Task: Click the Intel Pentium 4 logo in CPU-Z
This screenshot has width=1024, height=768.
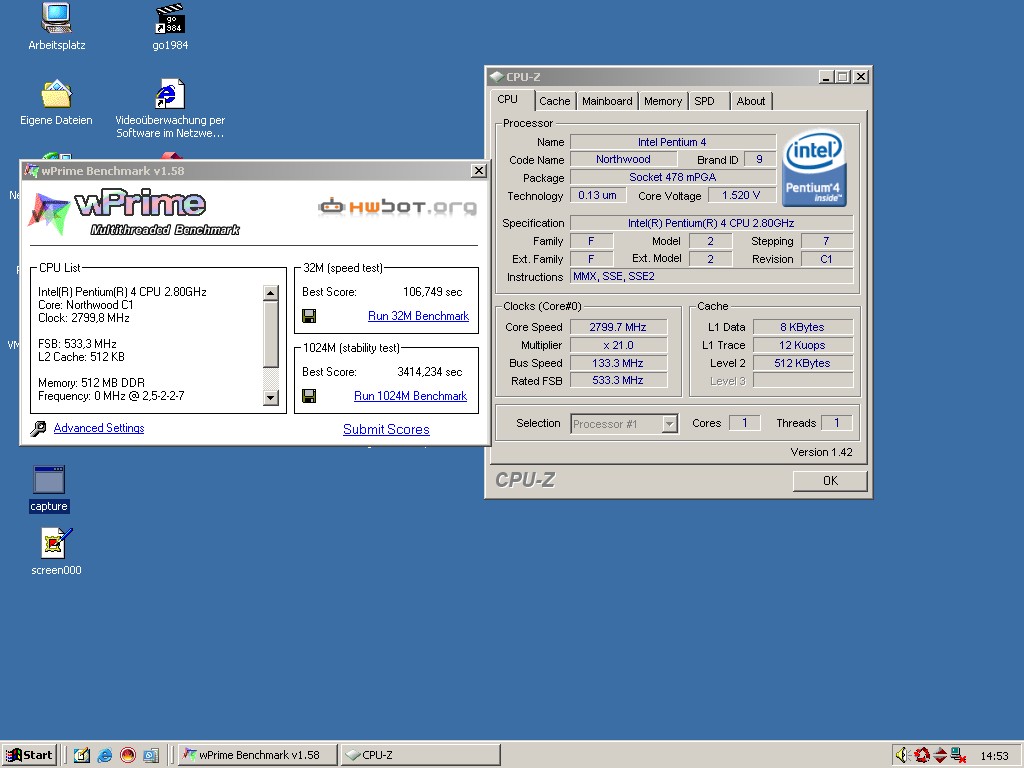Action: pos(814,168)
